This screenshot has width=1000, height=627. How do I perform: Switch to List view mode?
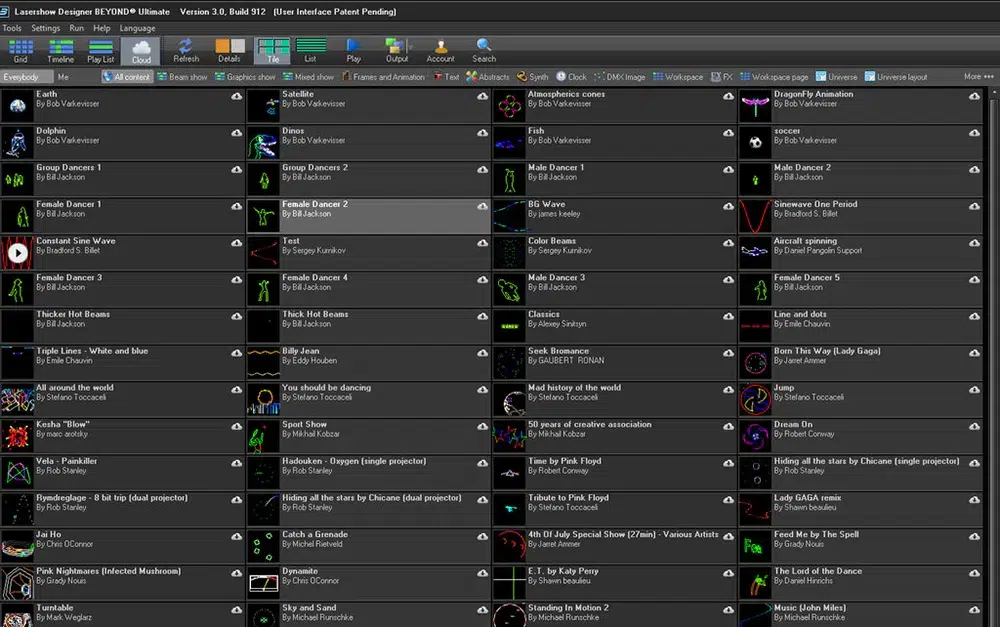coord(311,50)
